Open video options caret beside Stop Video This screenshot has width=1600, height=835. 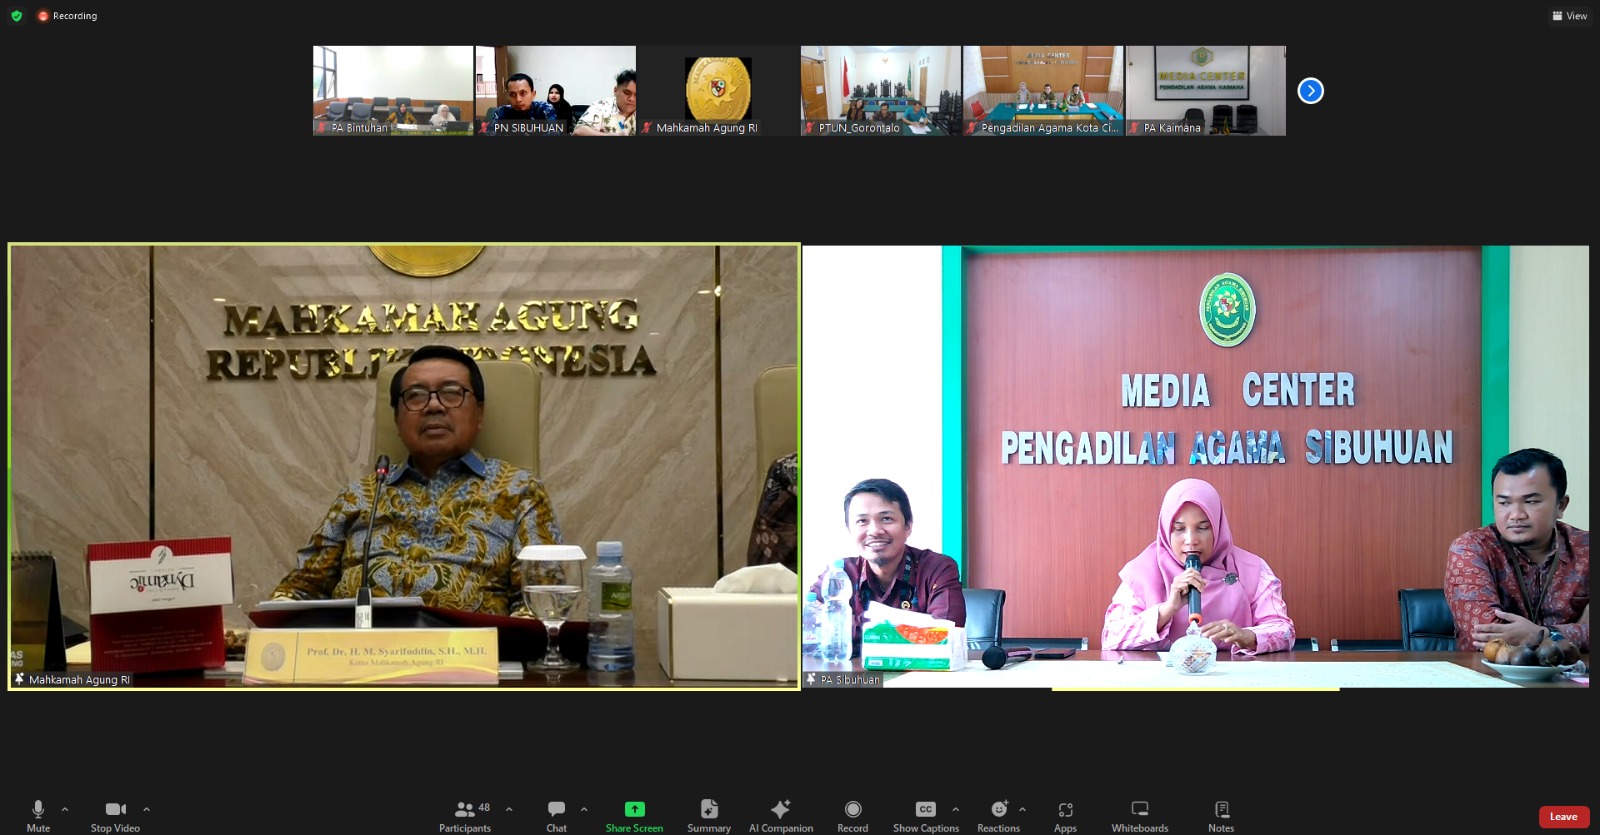click(x=146, y=809)
